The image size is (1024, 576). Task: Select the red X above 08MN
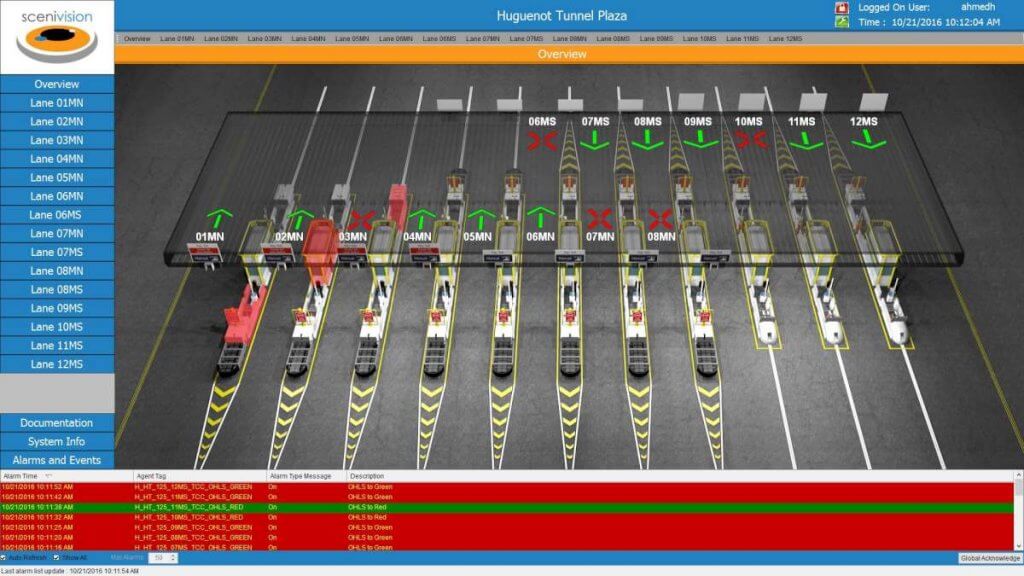660,219
